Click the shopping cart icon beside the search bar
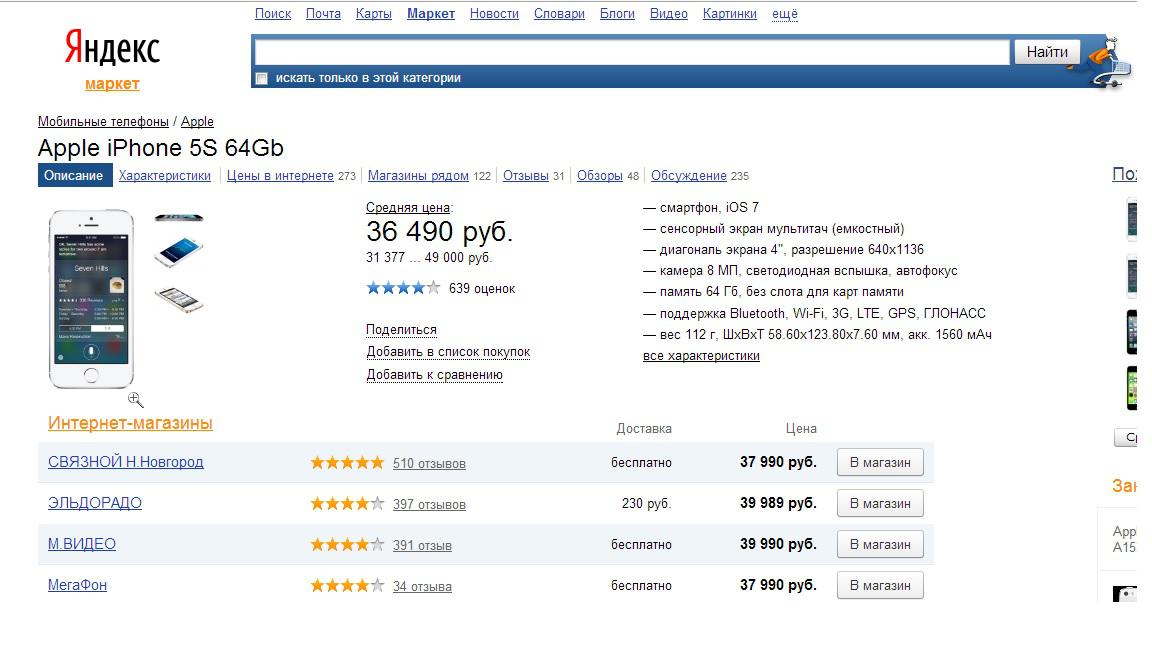 (1109, 62)
